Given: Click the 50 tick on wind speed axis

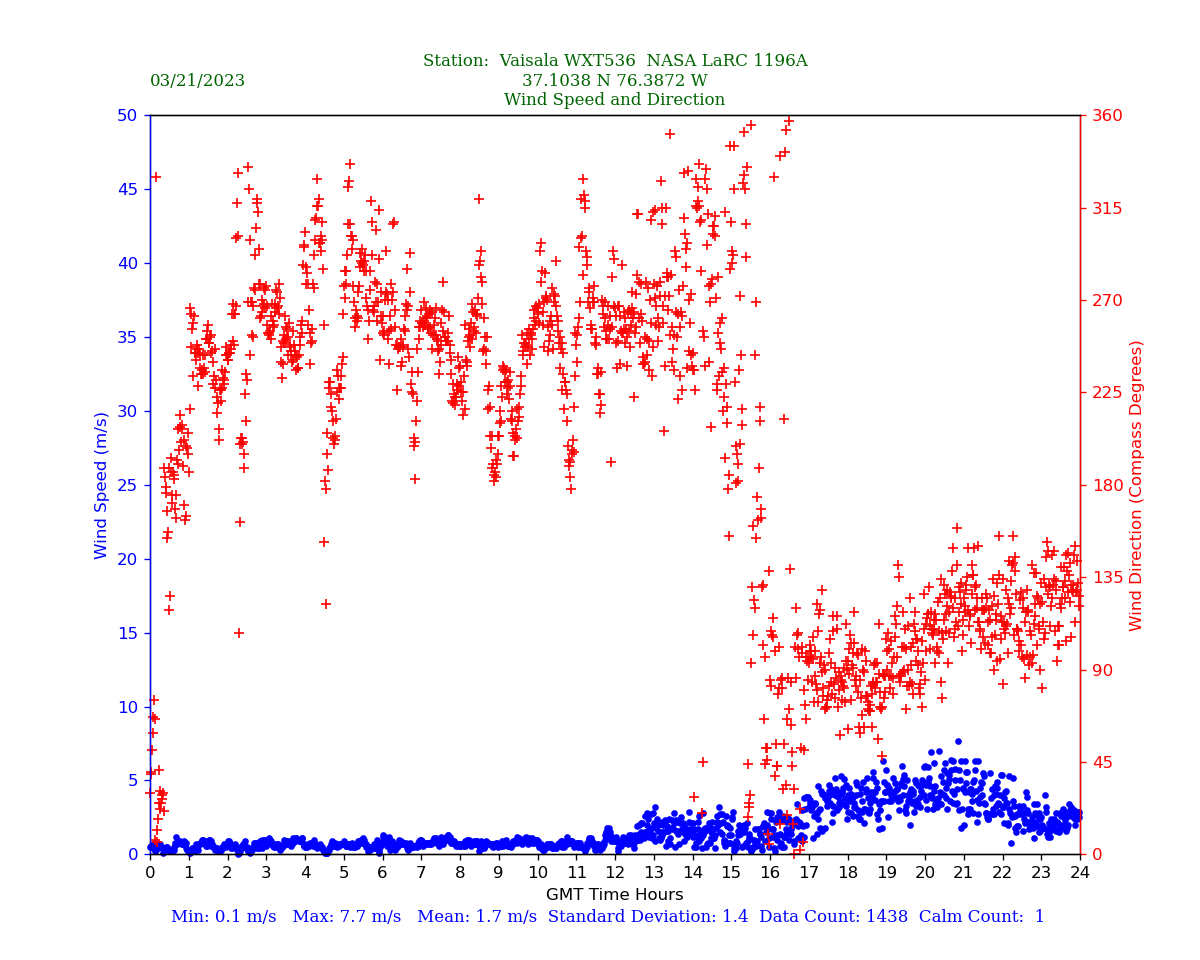Looking at the screenshot, I should click(126, 116).
